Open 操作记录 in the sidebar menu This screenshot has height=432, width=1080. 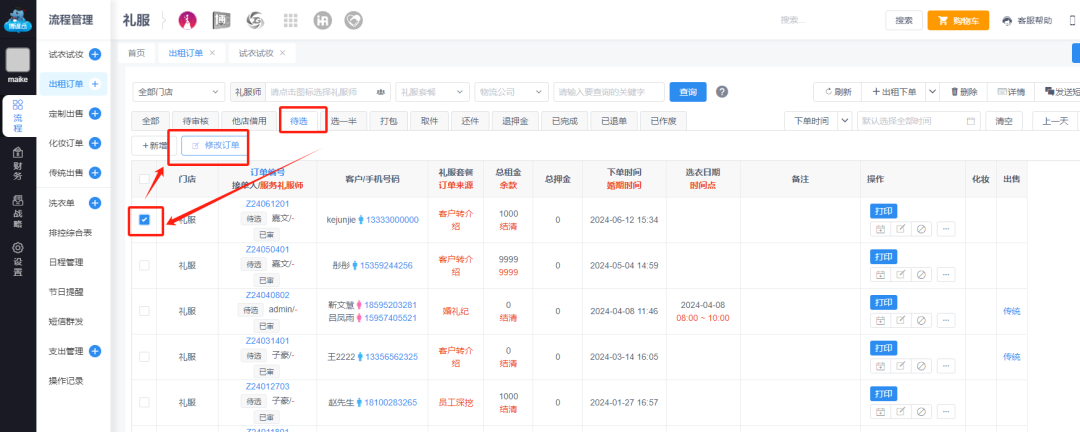tap(66, 381)
